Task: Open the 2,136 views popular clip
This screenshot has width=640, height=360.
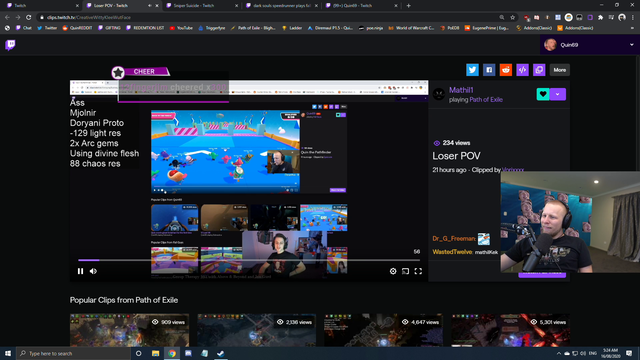Action: click(x=256, y=330)
